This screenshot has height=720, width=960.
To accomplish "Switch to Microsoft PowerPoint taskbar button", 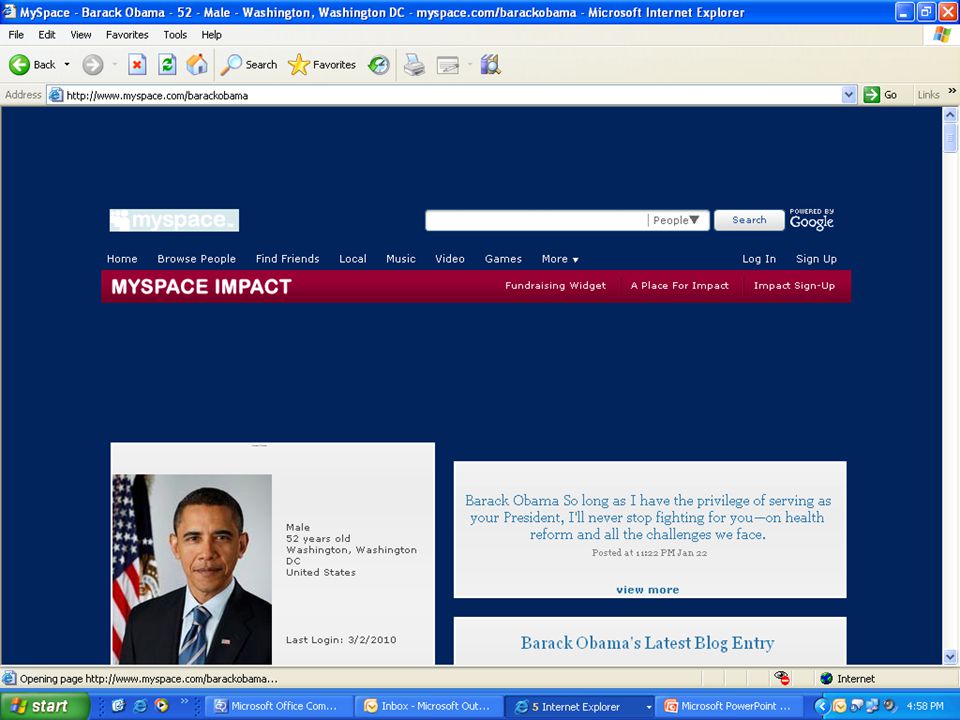I will click(729, 706).
